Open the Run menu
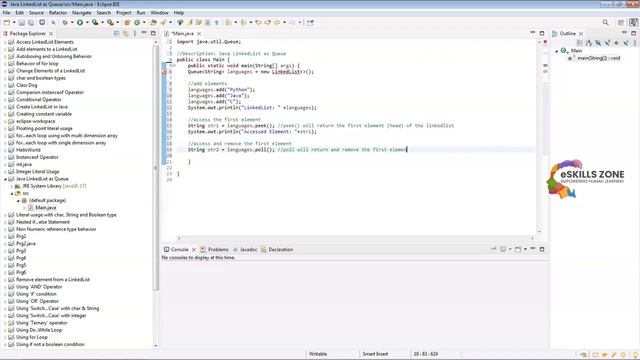The height and width of the screenshot is (360, 640). click(x=140, y=13)
